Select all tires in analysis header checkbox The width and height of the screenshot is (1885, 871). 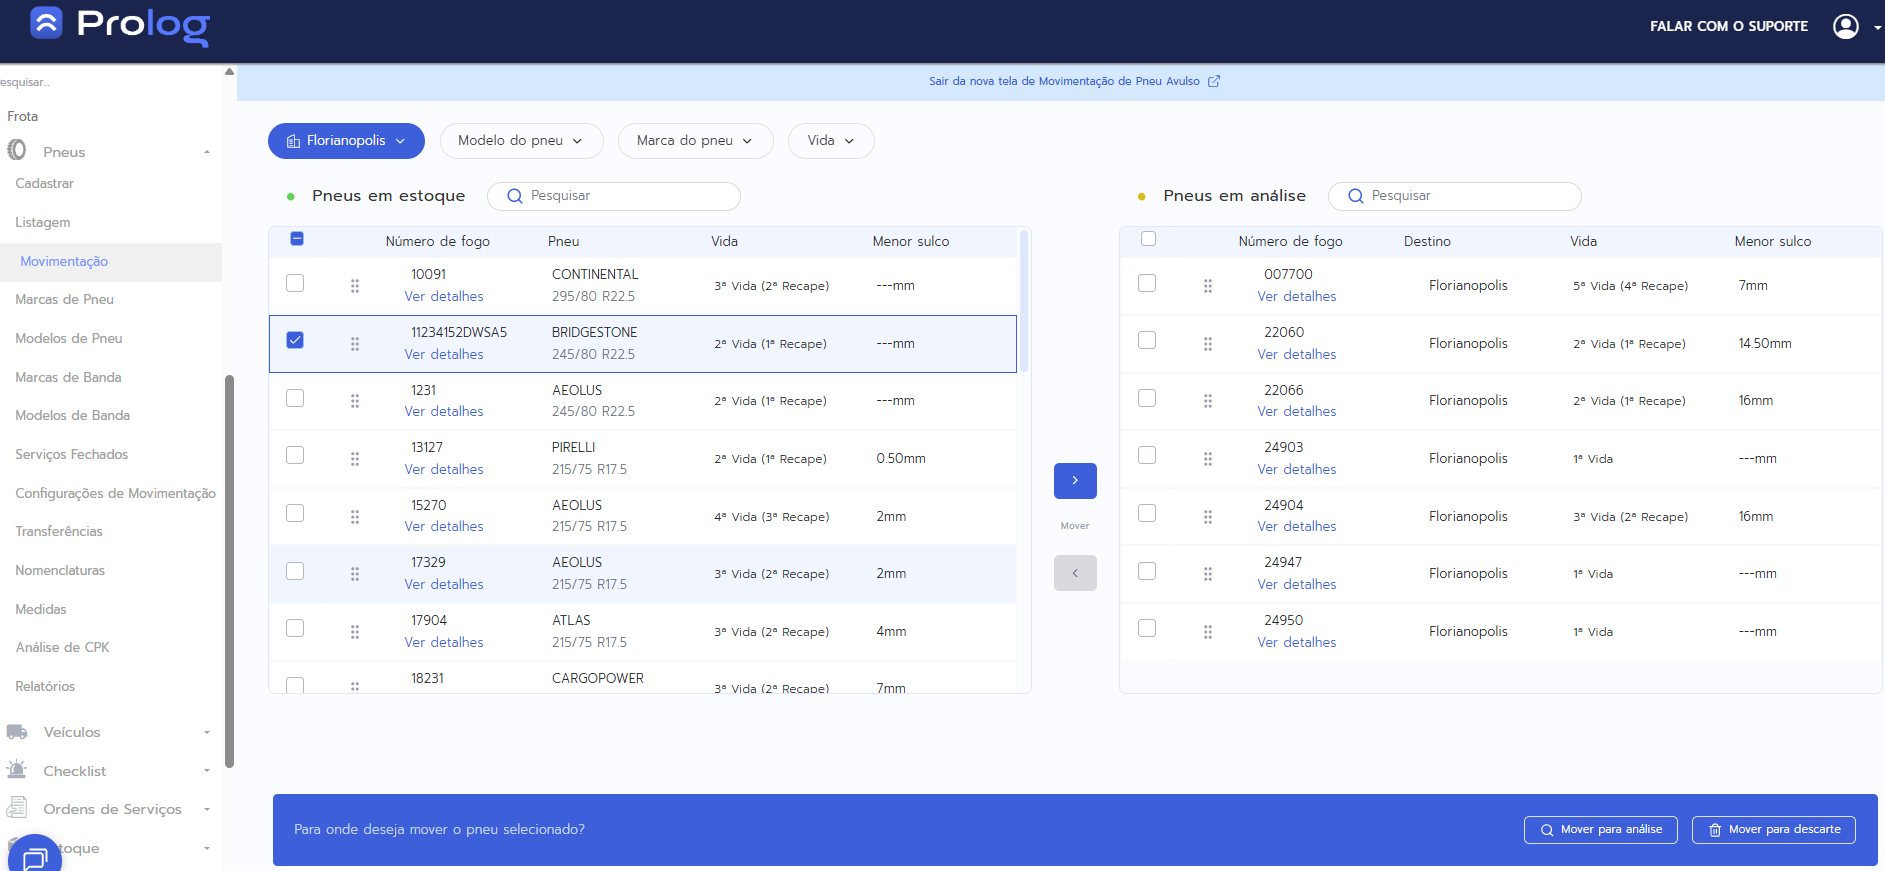[1148, 239]
